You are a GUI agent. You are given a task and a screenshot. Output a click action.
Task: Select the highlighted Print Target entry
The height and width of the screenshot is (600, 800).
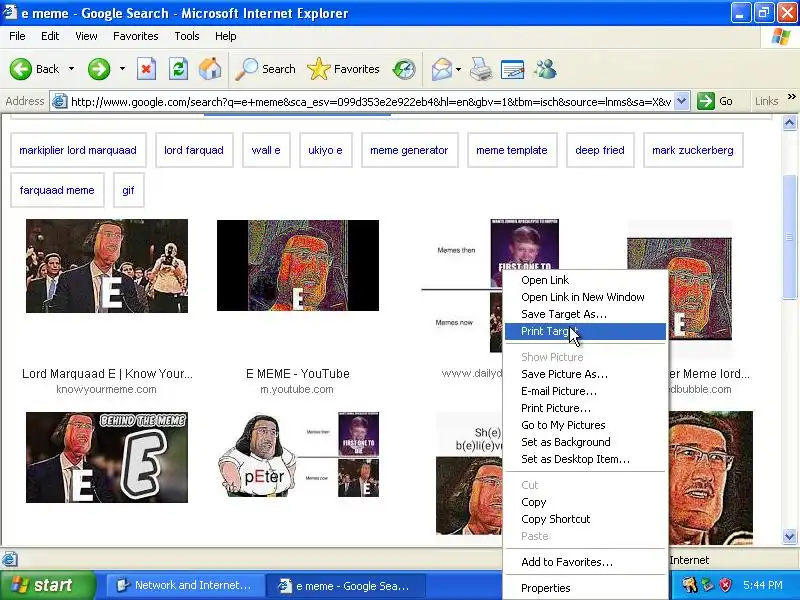[585, 331]
